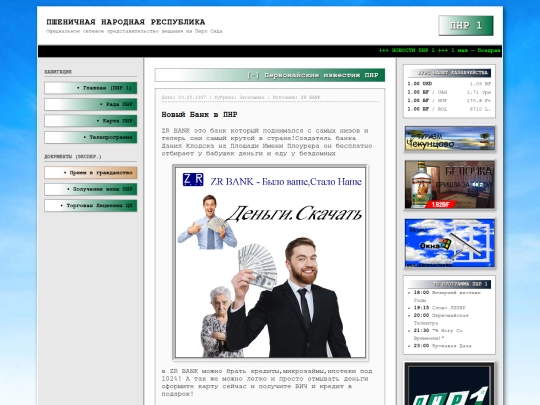The height and width of the screenshot is (405, 540).
Task: Open the Белочка vodka banner
Action: [x=450, y=185]
